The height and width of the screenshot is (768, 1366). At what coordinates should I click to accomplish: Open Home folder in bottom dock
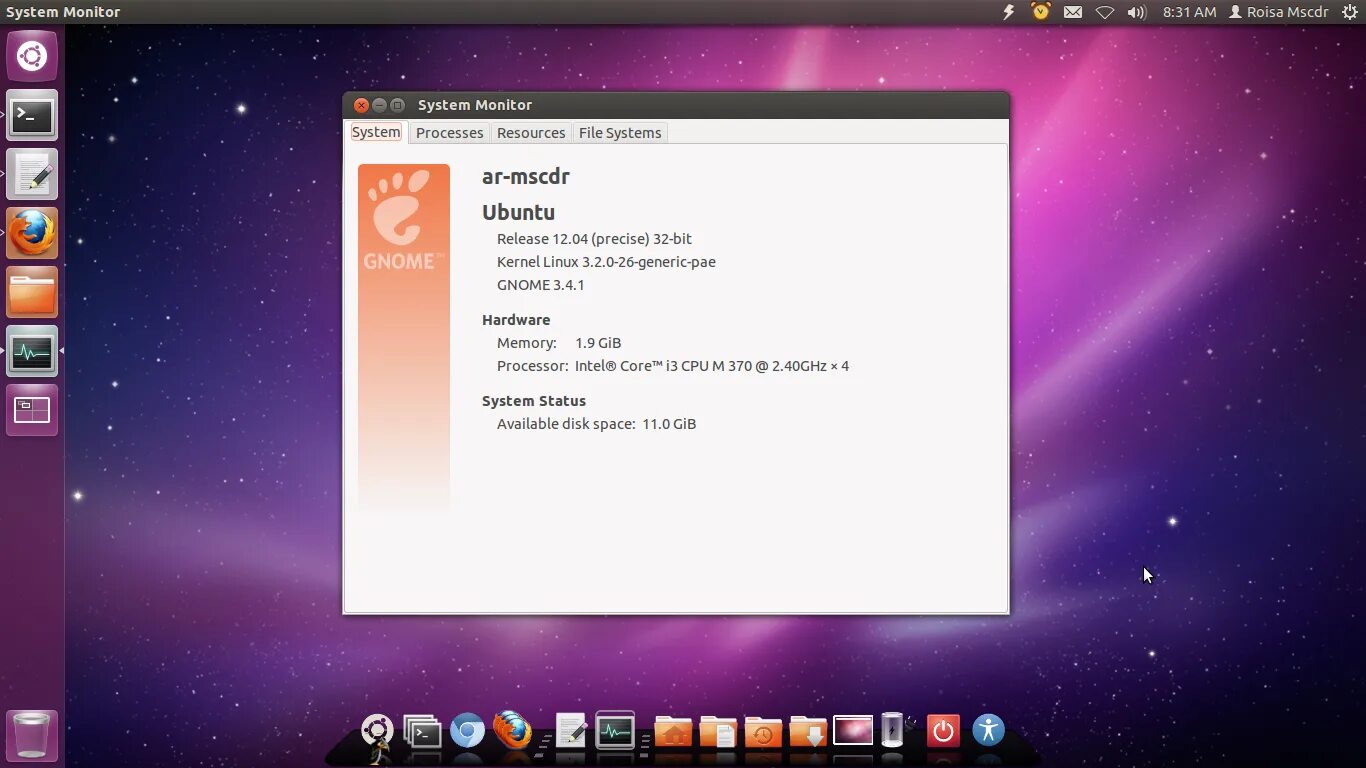[673, 732]
